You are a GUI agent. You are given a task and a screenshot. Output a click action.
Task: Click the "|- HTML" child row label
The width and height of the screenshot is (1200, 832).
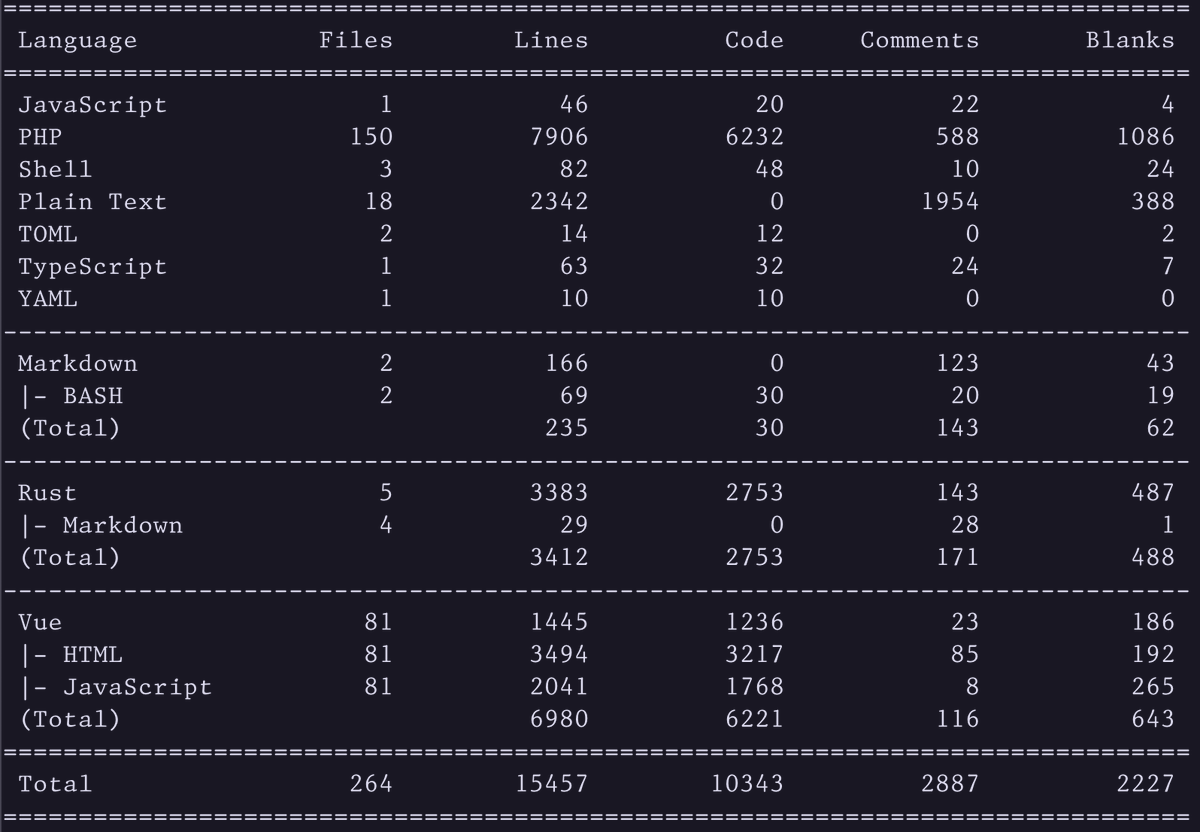(70, 655)
